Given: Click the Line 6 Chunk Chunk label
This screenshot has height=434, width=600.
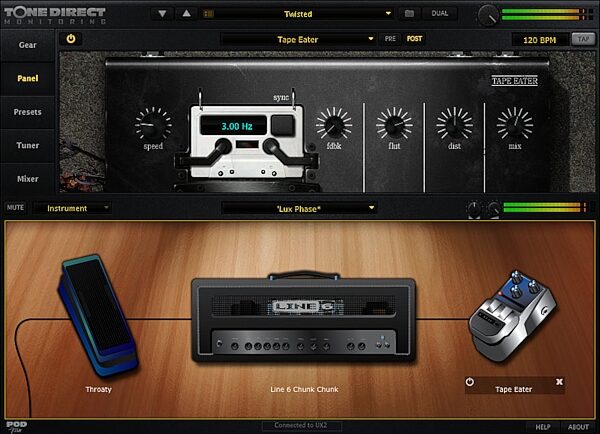Looking at the screenshot, I should 304,389.
